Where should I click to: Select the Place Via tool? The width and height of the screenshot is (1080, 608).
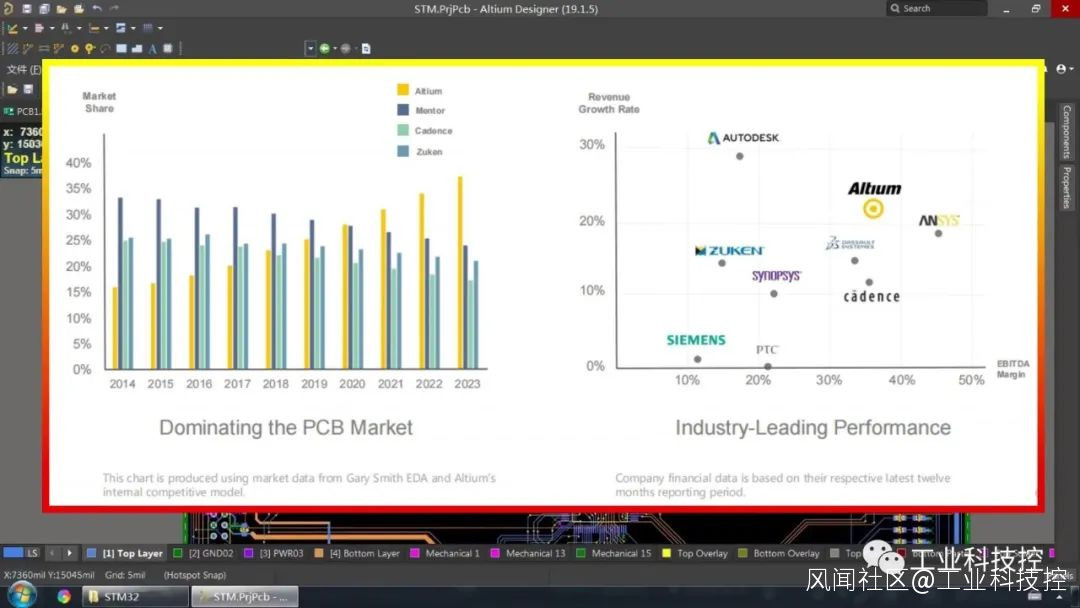pos(90,48)
